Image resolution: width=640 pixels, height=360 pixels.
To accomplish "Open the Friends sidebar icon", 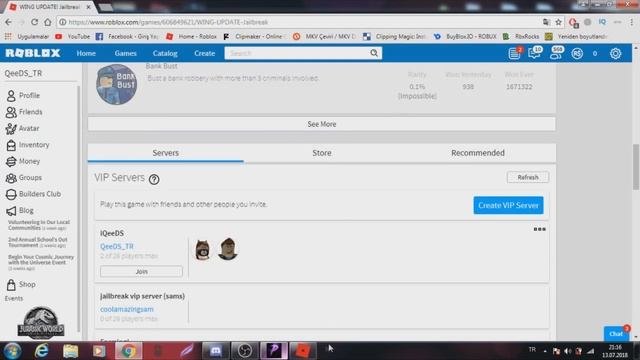I will click(x=11, y=112).
